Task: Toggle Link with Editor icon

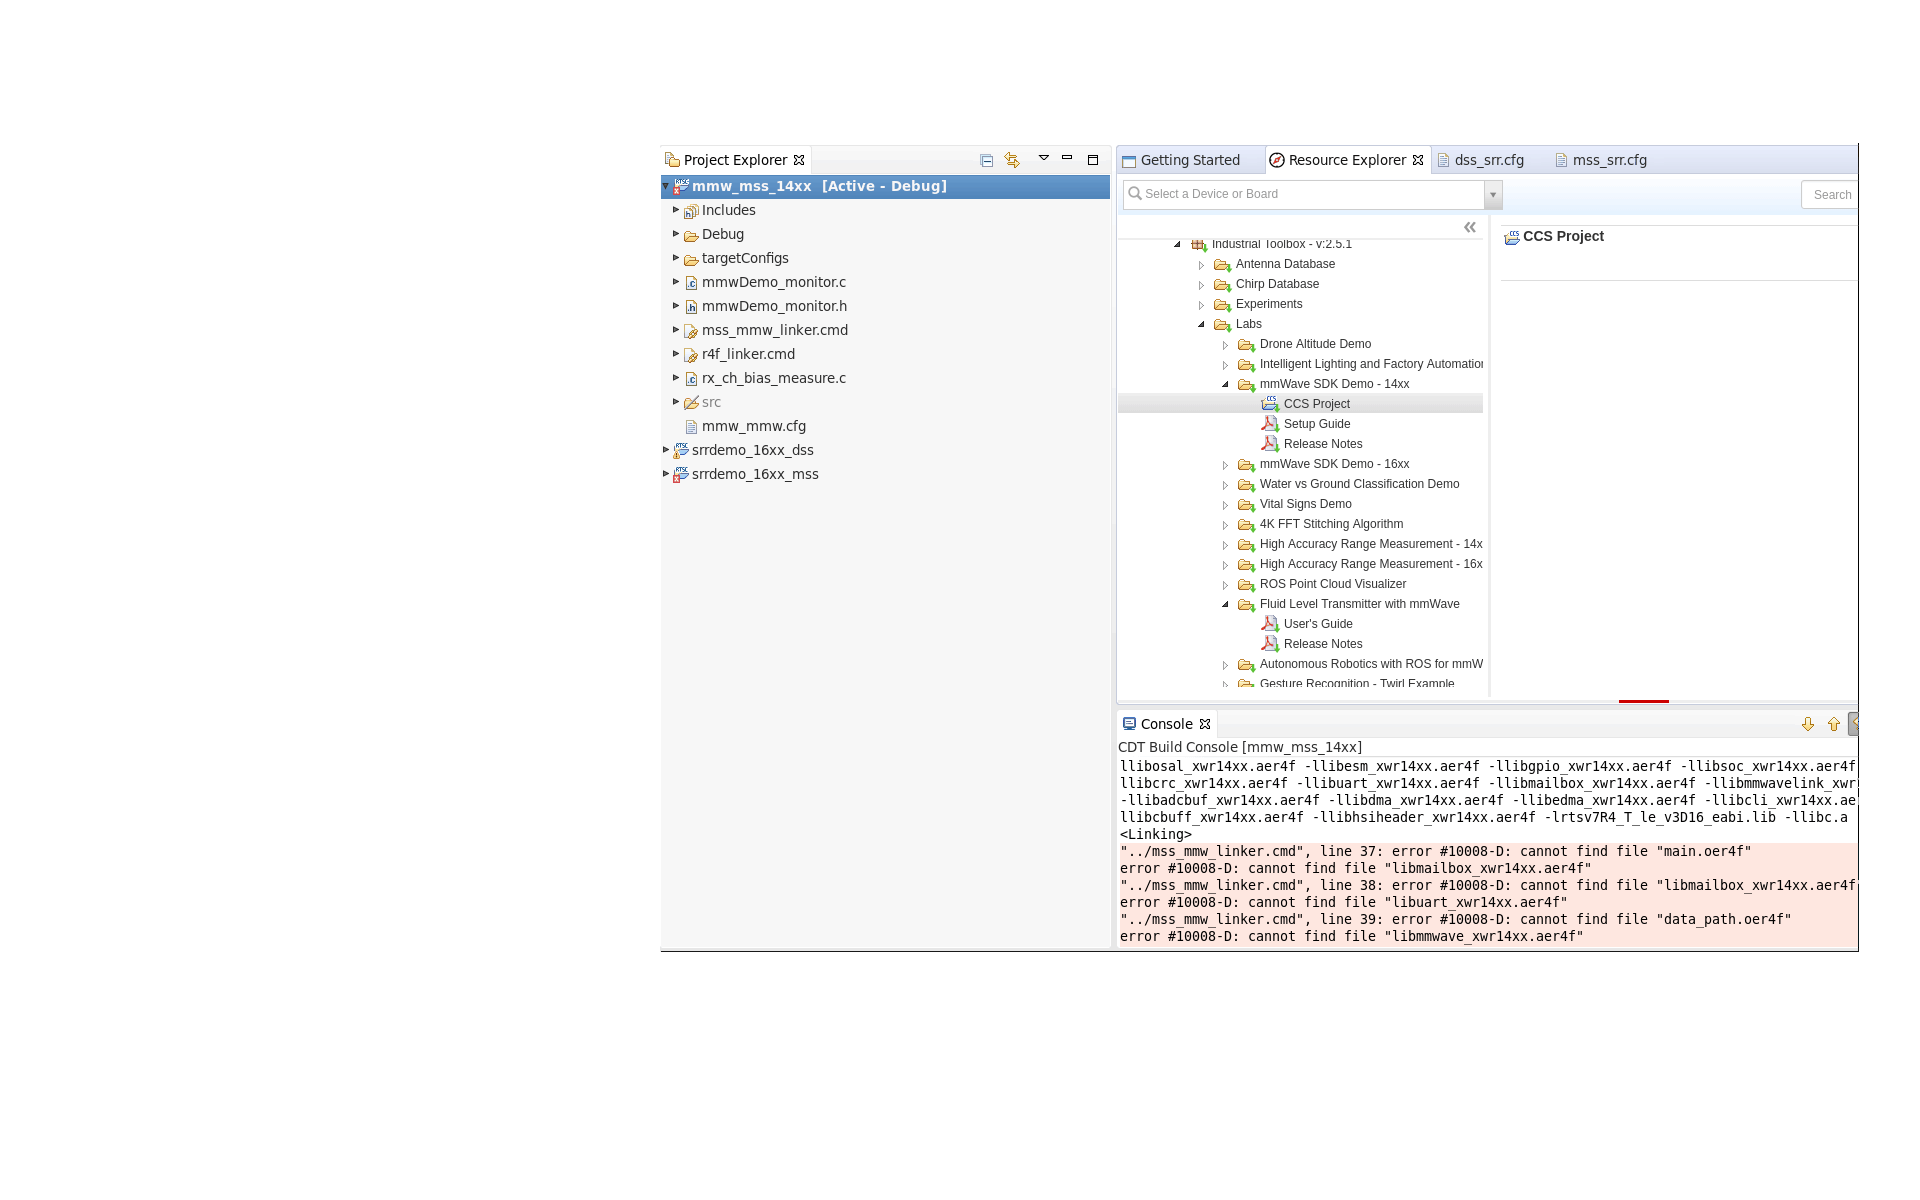Action: (1012, 160)
